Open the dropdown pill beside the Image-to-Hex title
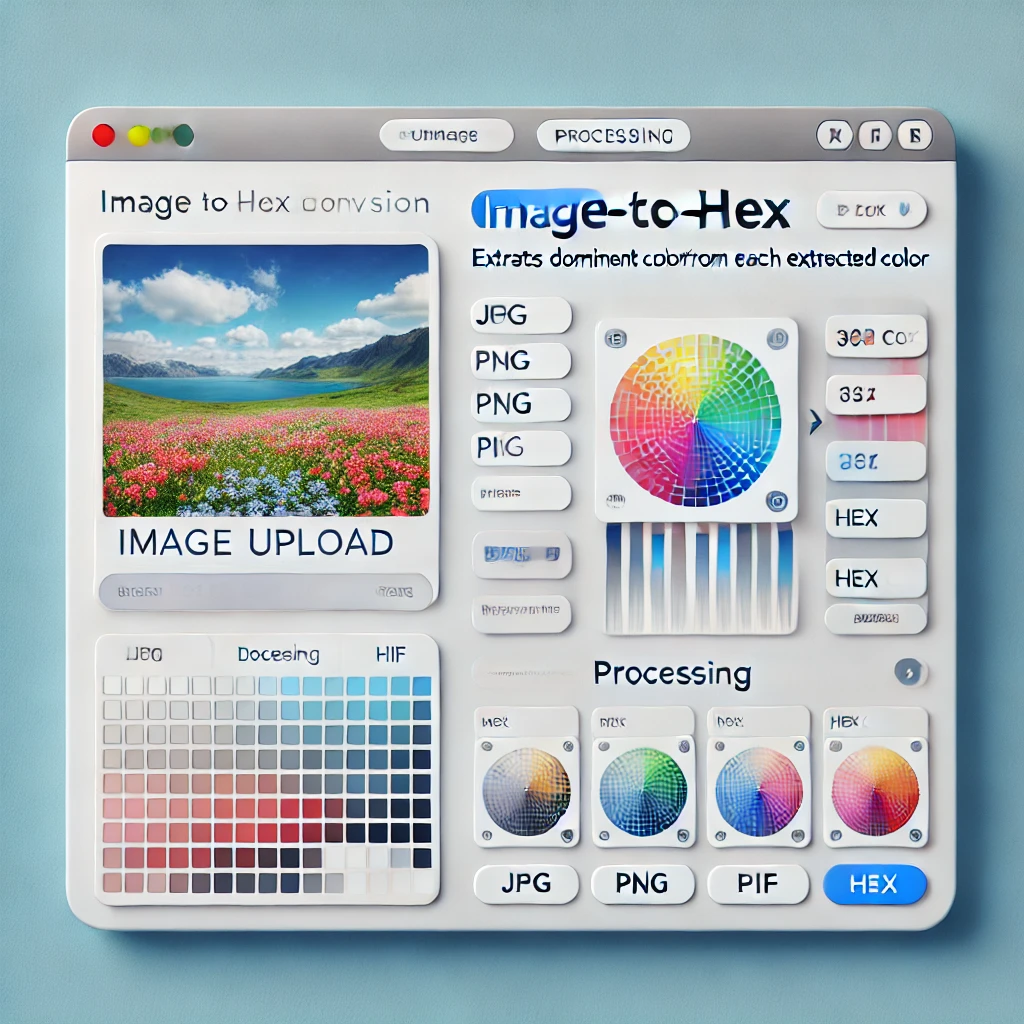 872,210
